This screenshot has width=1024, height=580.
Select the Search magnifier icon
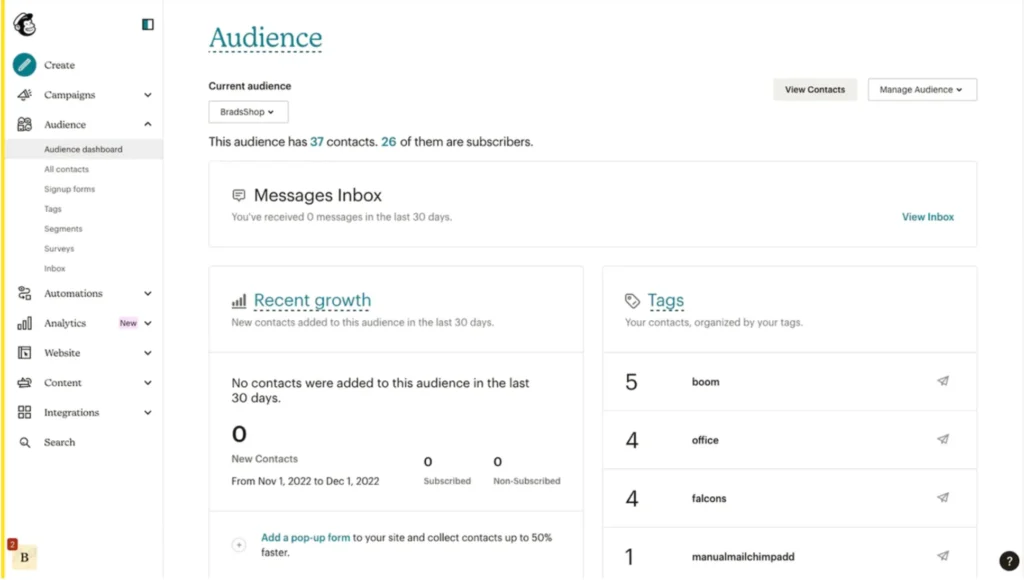pos(22,441)
